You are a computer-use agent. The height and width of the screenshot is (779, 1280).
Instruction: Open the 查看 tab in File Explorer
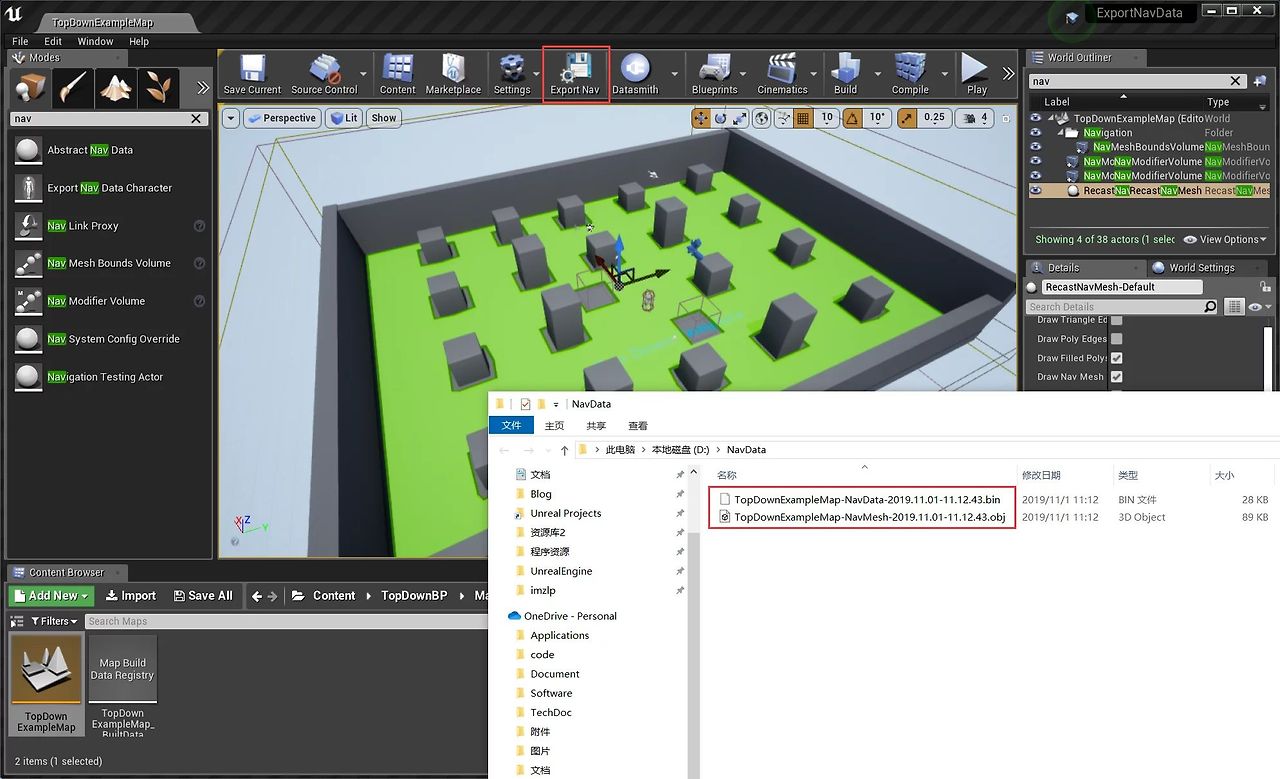(638, 426)
